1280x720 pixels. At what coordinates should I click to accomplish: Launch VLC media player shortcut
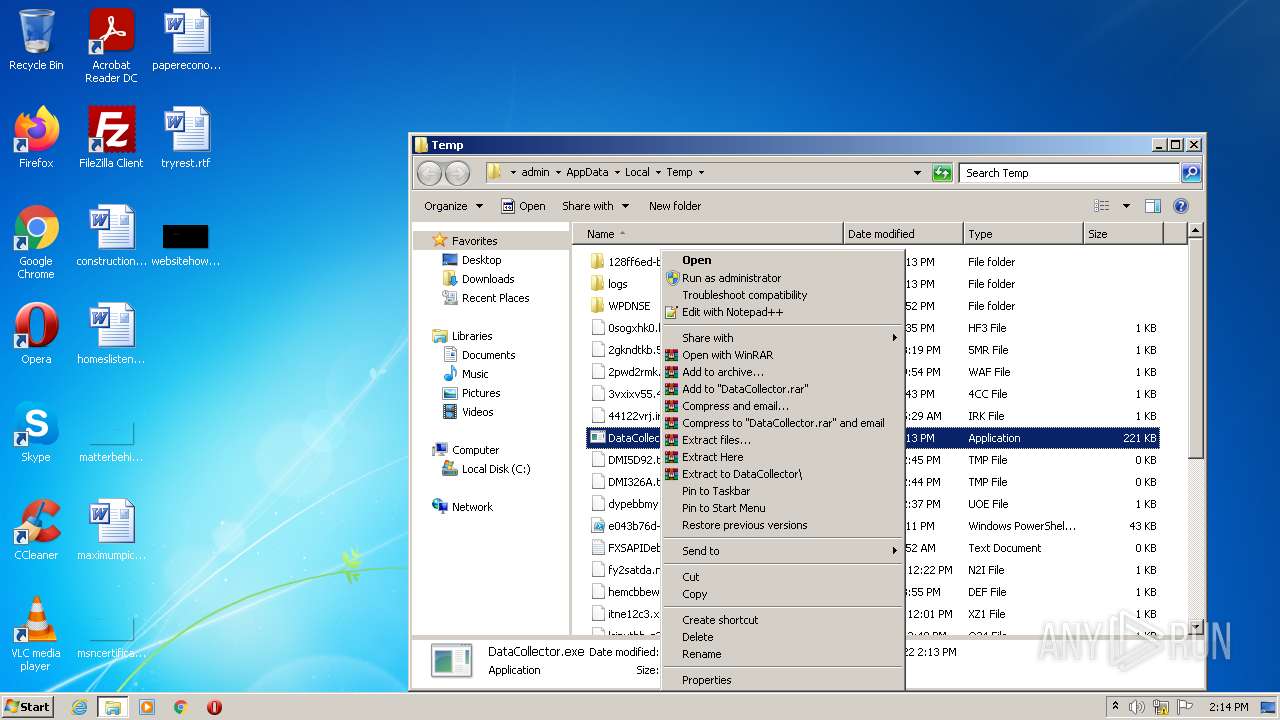pyautogui.click(x=36, y=634)
